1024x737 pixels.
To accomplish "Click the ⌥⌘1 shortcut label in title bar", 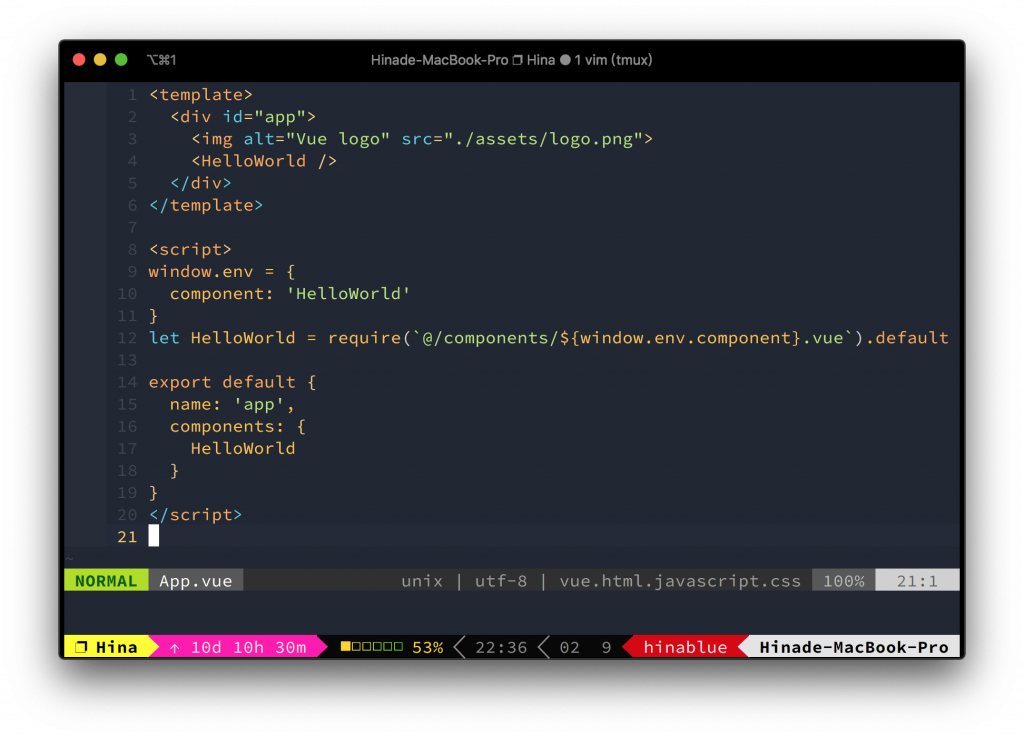I will point(161,60).
